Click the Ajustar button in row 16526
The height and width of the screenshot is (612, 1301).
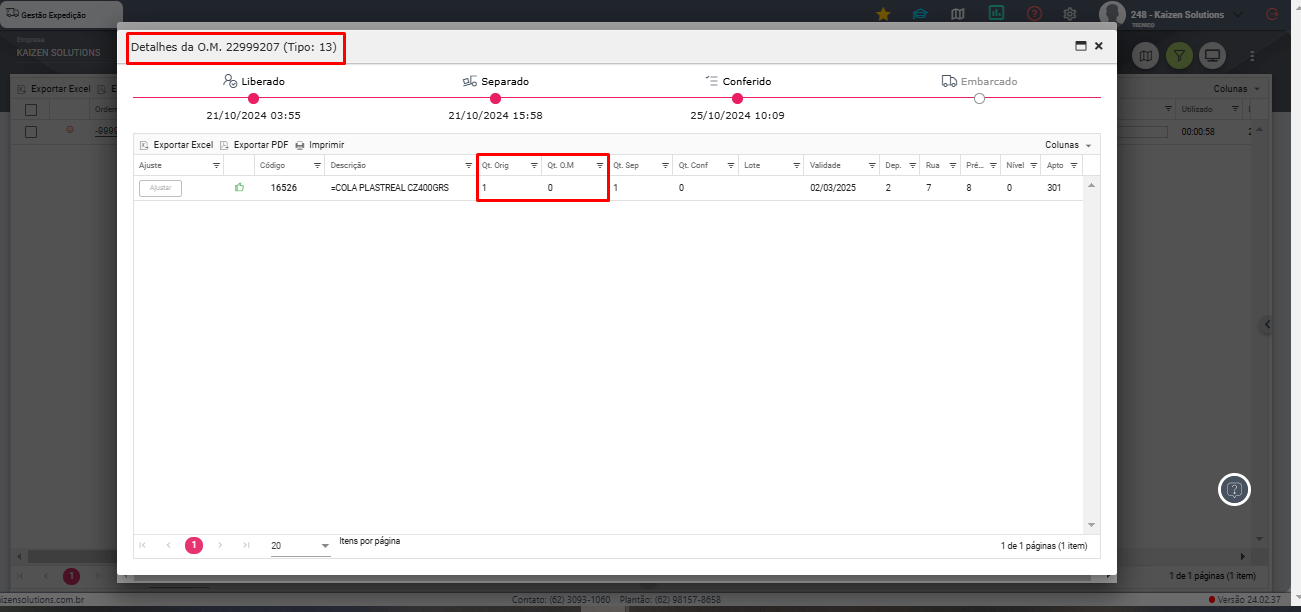tap(160, 188)
